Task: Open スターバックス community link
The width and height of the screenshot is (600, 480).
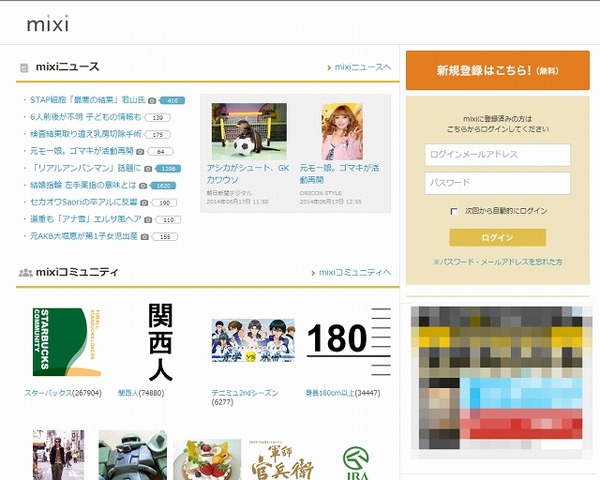Action: coord(48,393)
